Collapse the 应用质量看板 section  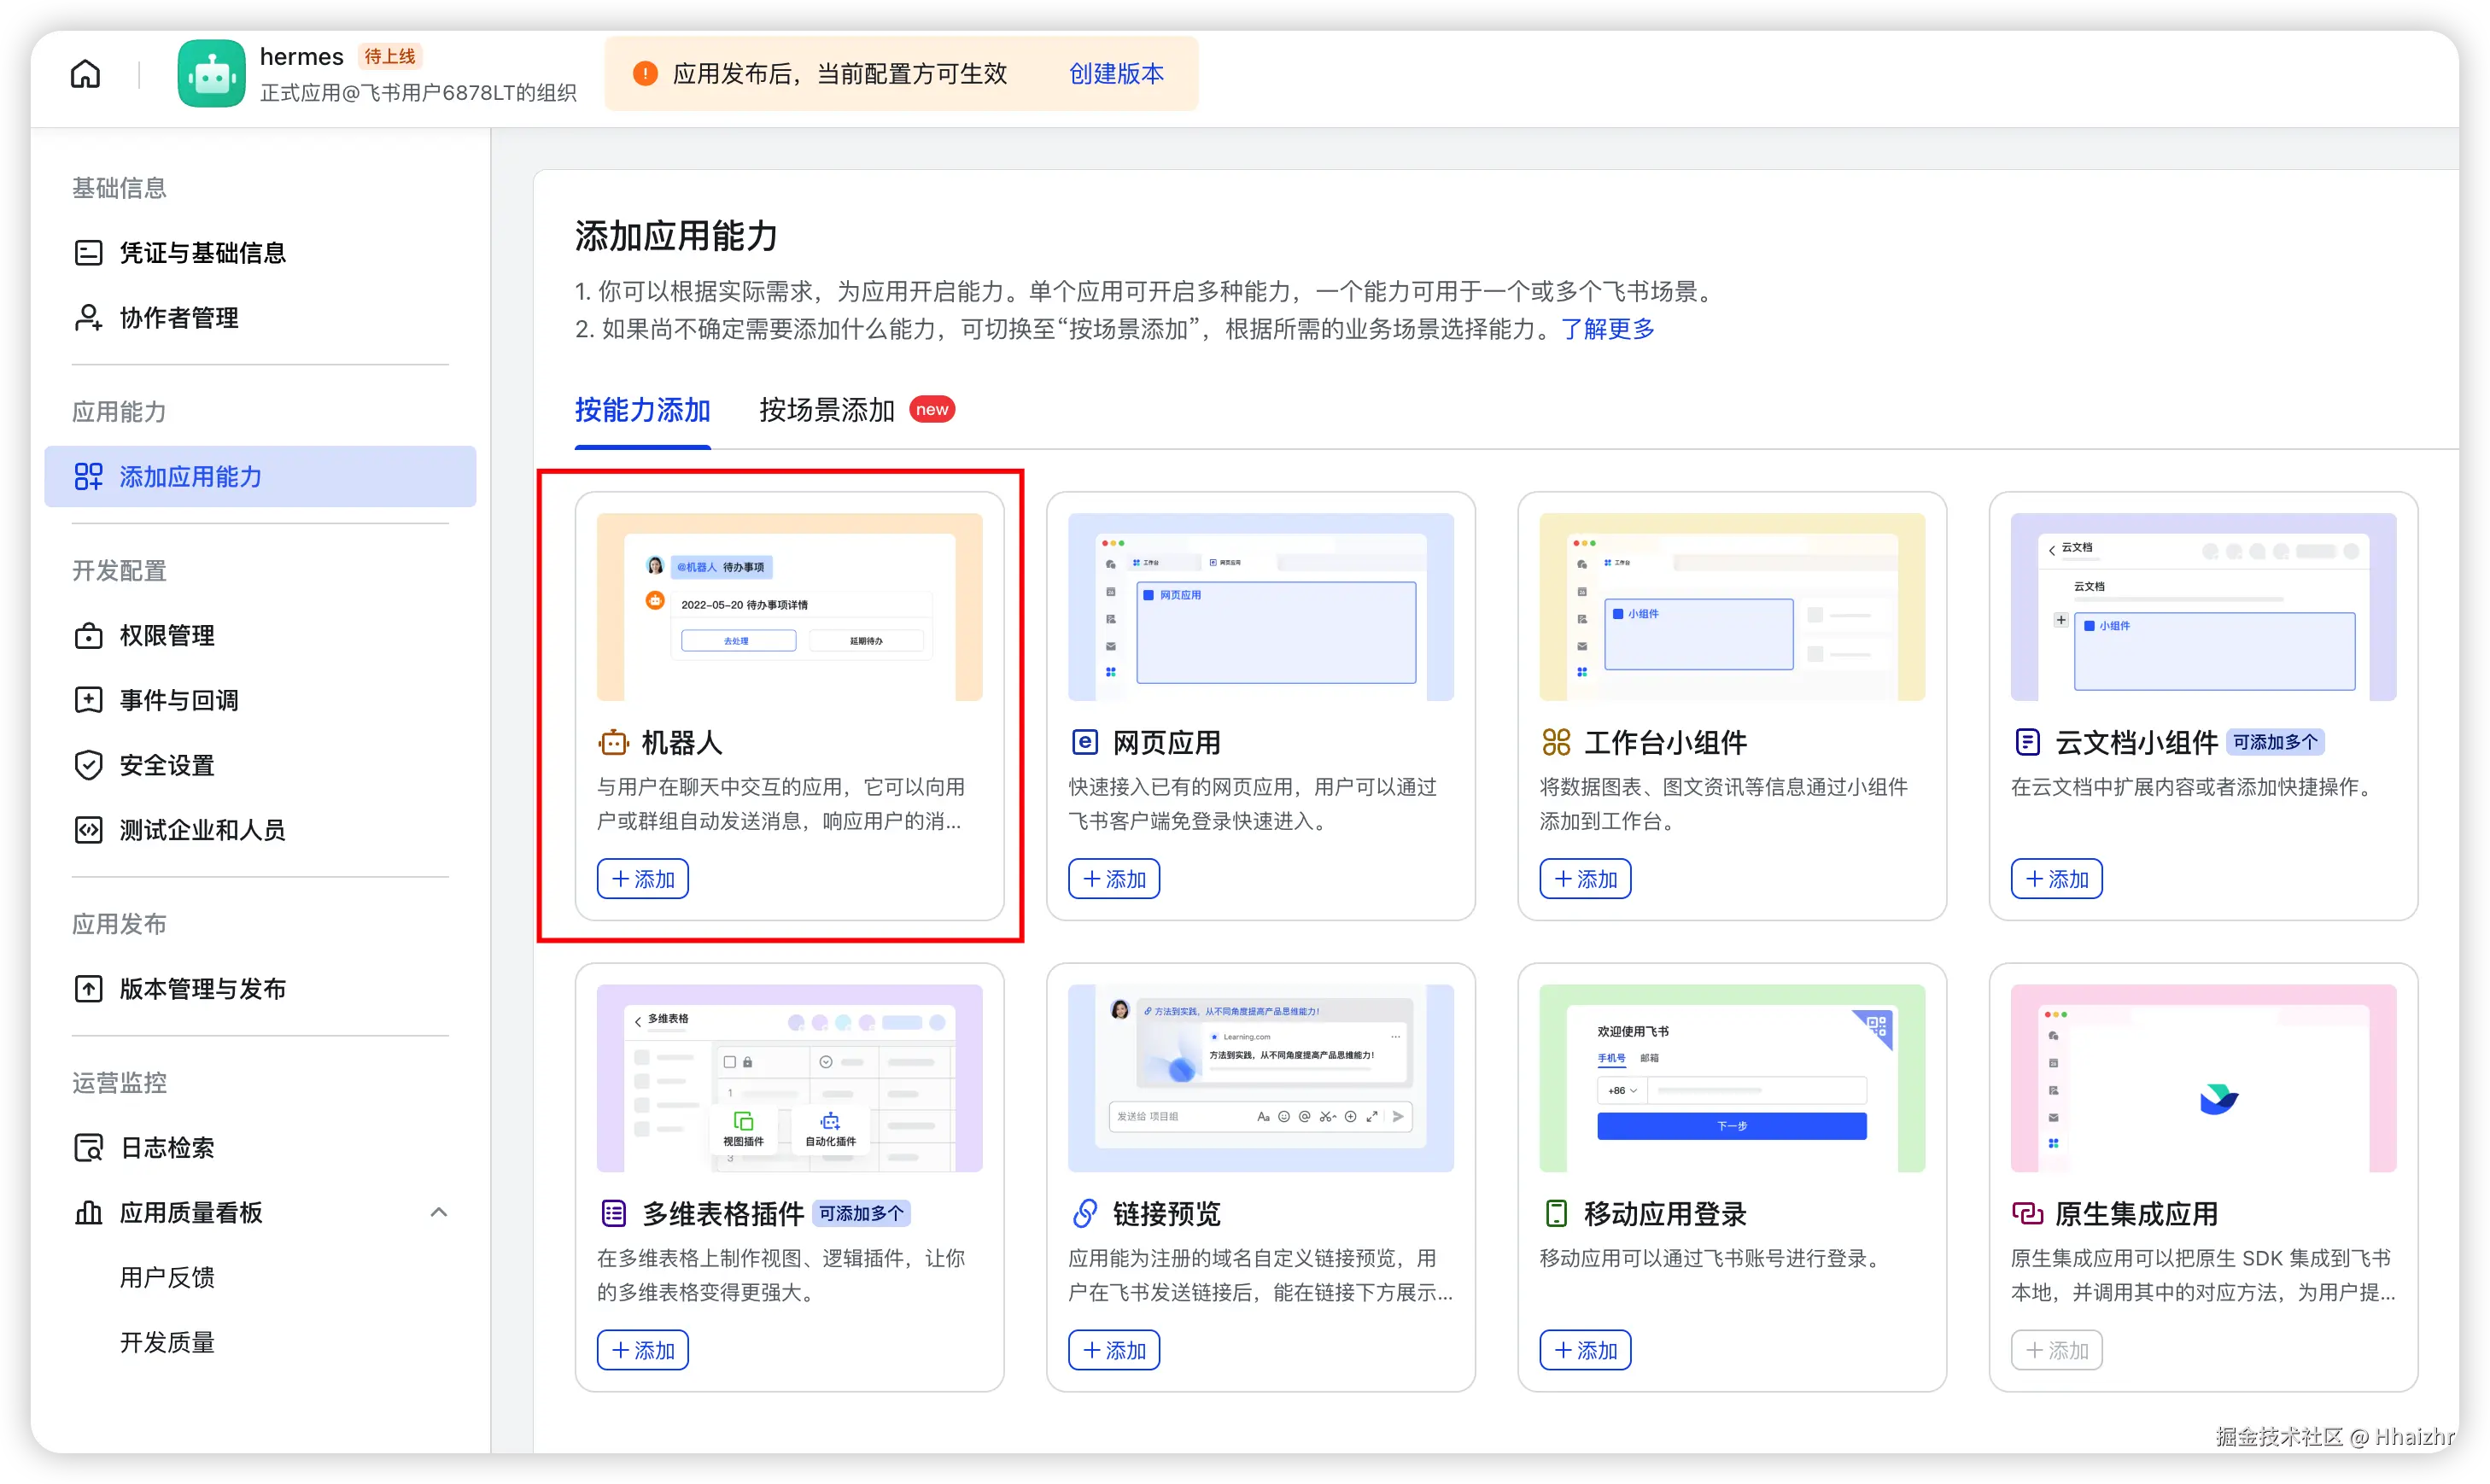(x=440, y=1212)
